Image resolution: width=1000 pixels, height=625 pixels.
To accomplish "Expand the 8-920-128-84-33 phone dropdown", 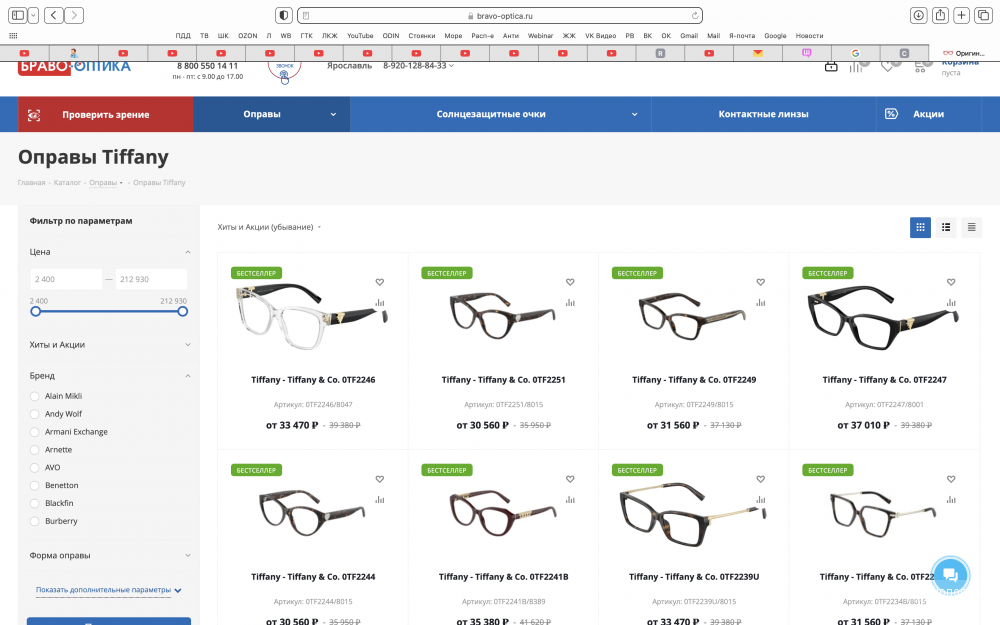I will [452, 66].
